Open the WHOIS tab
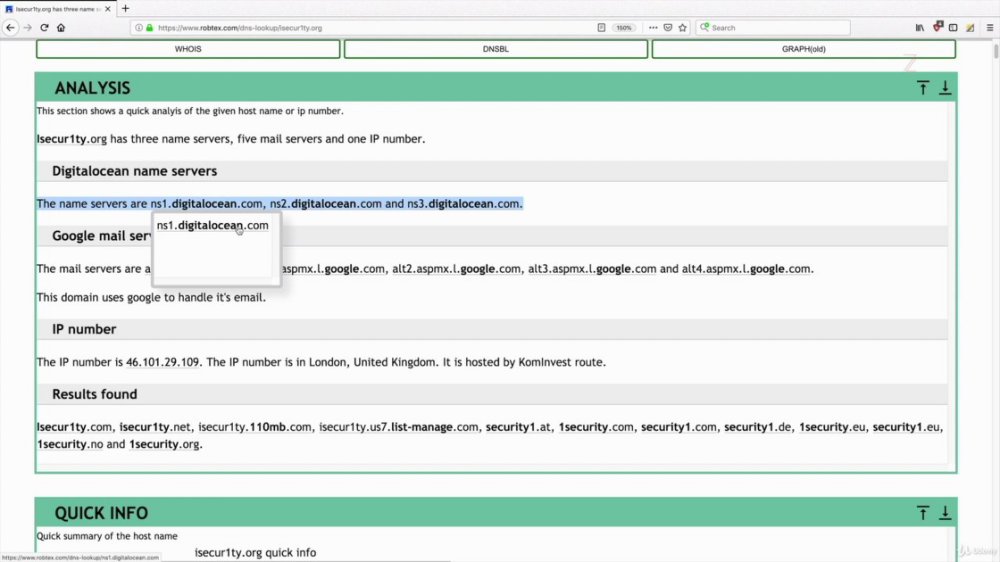1000x562 pixels. pos(188,49)
